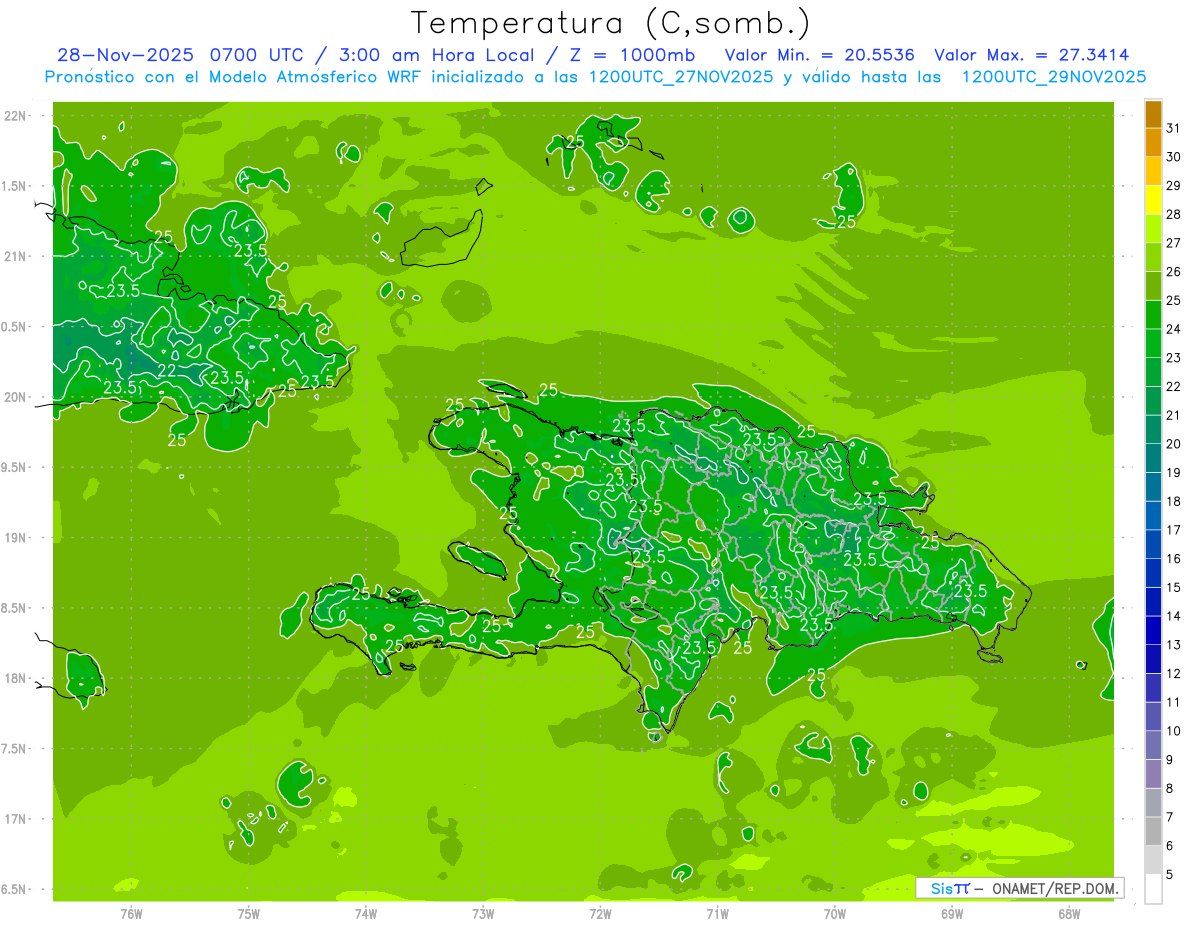Click the "69W" longitude axis label
The image size is (1200, 927).
point(952,913)
